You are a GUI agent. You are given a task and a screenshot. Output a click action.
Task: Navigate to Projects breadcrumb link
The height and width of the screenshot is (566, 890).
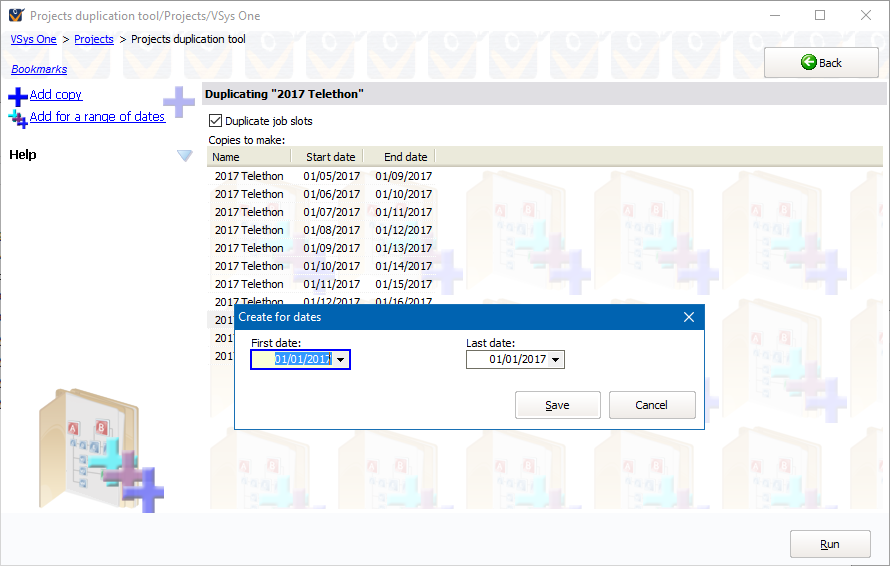tap(94, 39)
